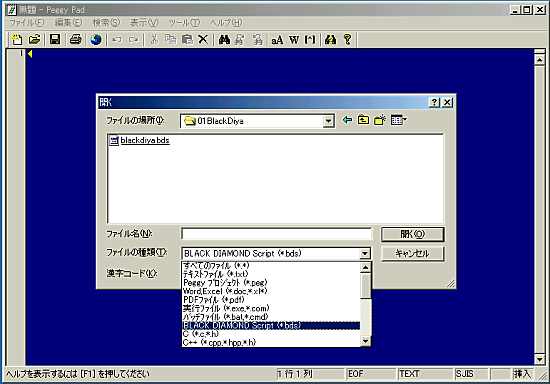Click the ファイル名 input field
The height and width of the screenshot is (384, 550).
276,234
